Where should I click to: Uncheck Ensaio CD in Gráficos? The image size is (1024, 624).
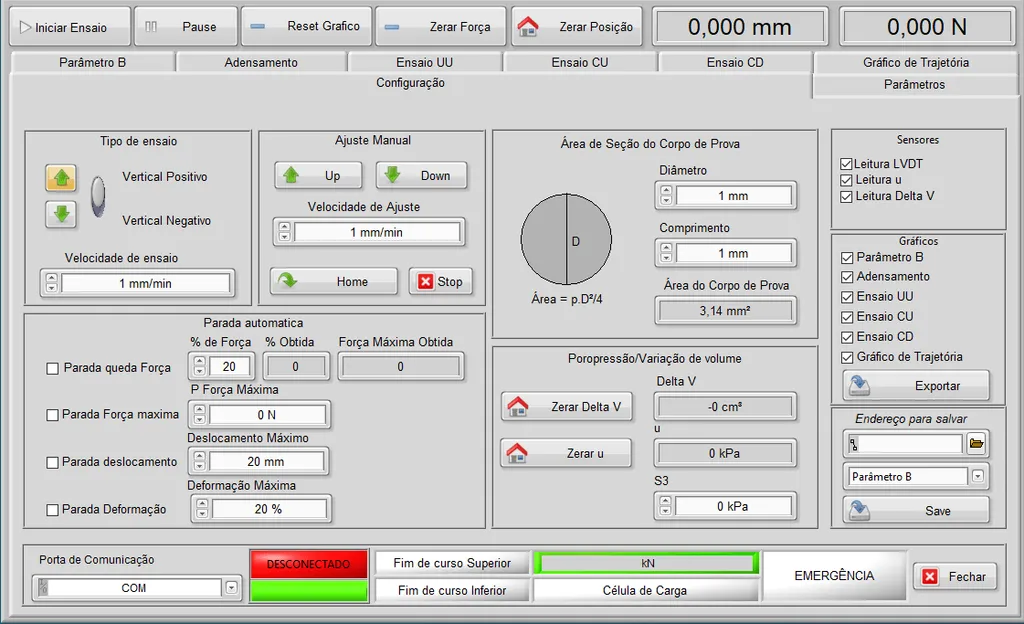[848, 337]
